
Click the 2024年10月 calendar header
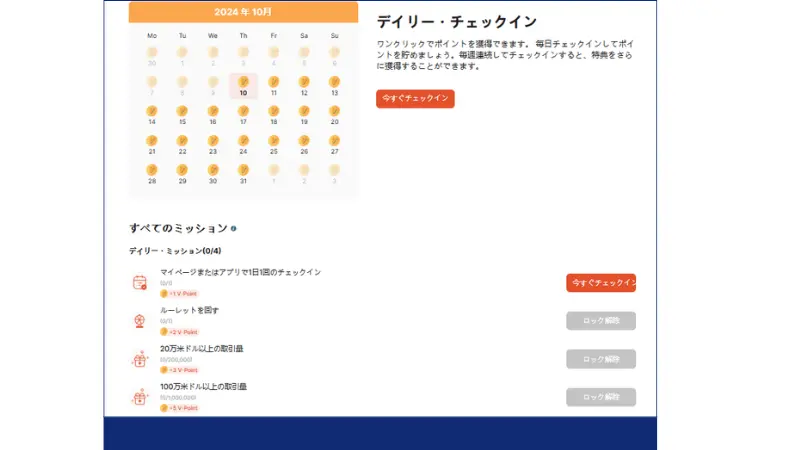243,12
